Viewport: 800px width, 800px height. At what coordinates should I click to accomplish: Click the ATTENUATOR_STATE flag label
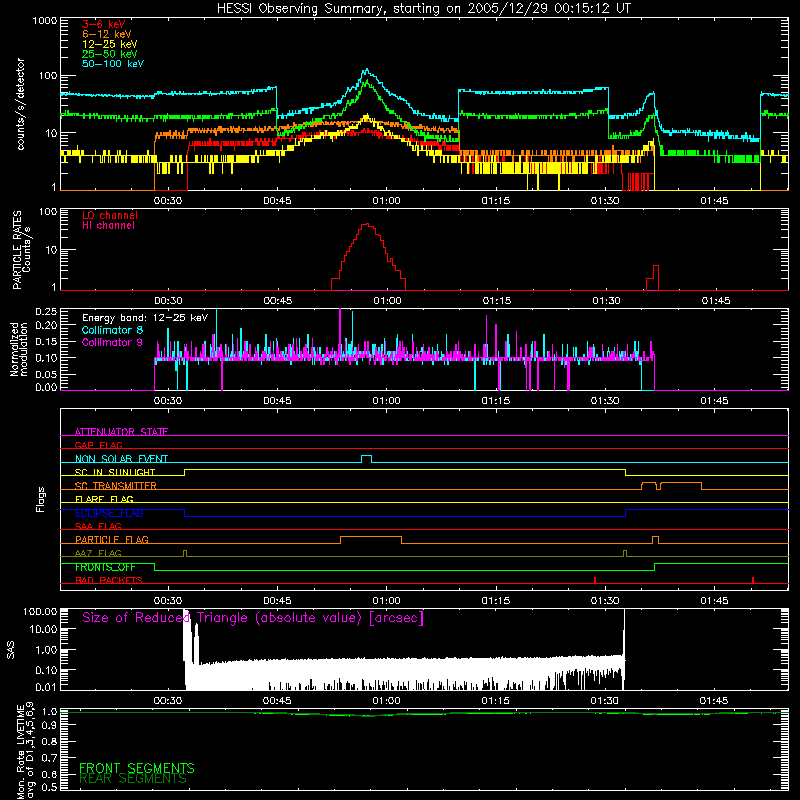[121, 432]
